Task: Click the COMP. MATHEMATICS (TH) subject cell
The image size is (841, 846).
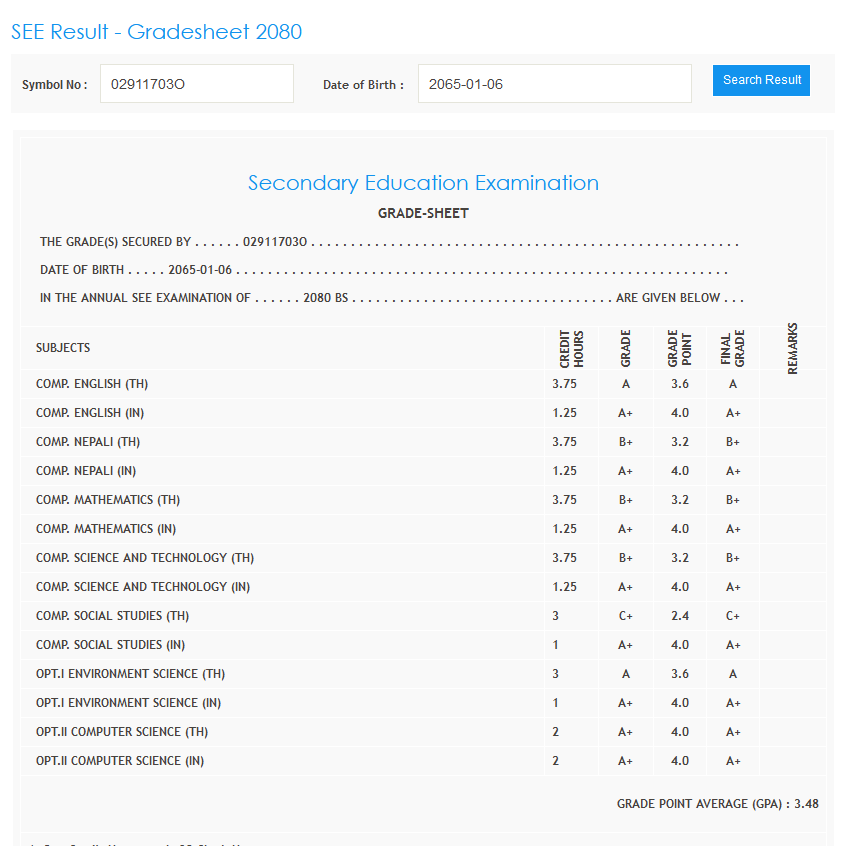Action: [x=108, y=500]
